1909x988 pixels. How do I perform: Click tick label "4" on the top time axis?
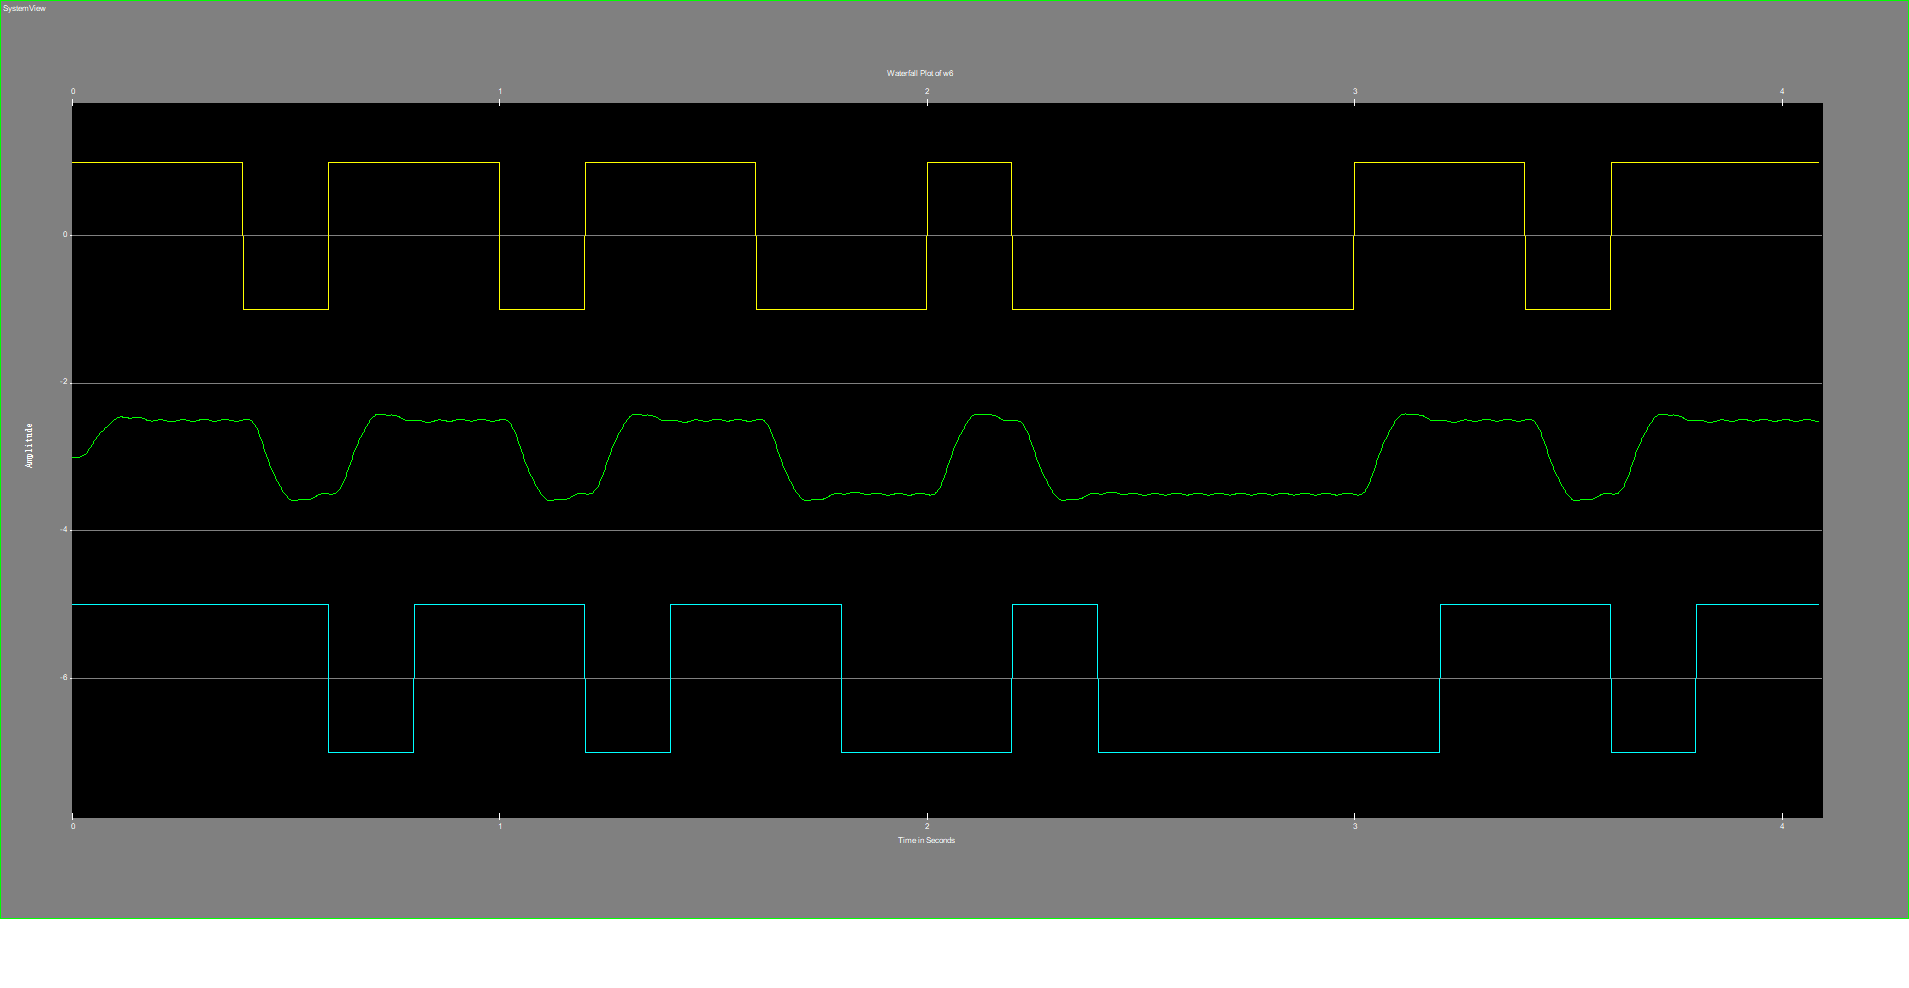pyautogui.click(x=1782, y=91)
